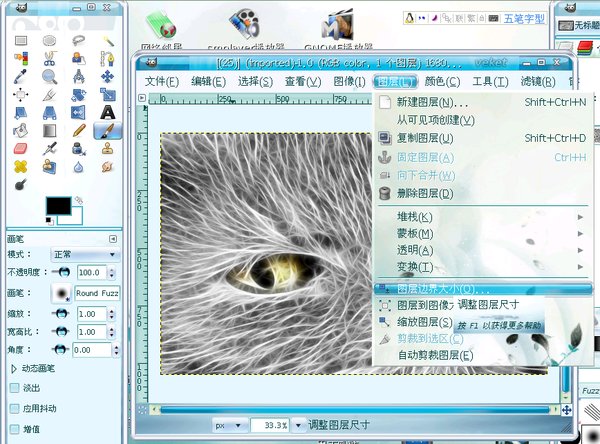Open the 滤镜(R) menu

[538, 82]
